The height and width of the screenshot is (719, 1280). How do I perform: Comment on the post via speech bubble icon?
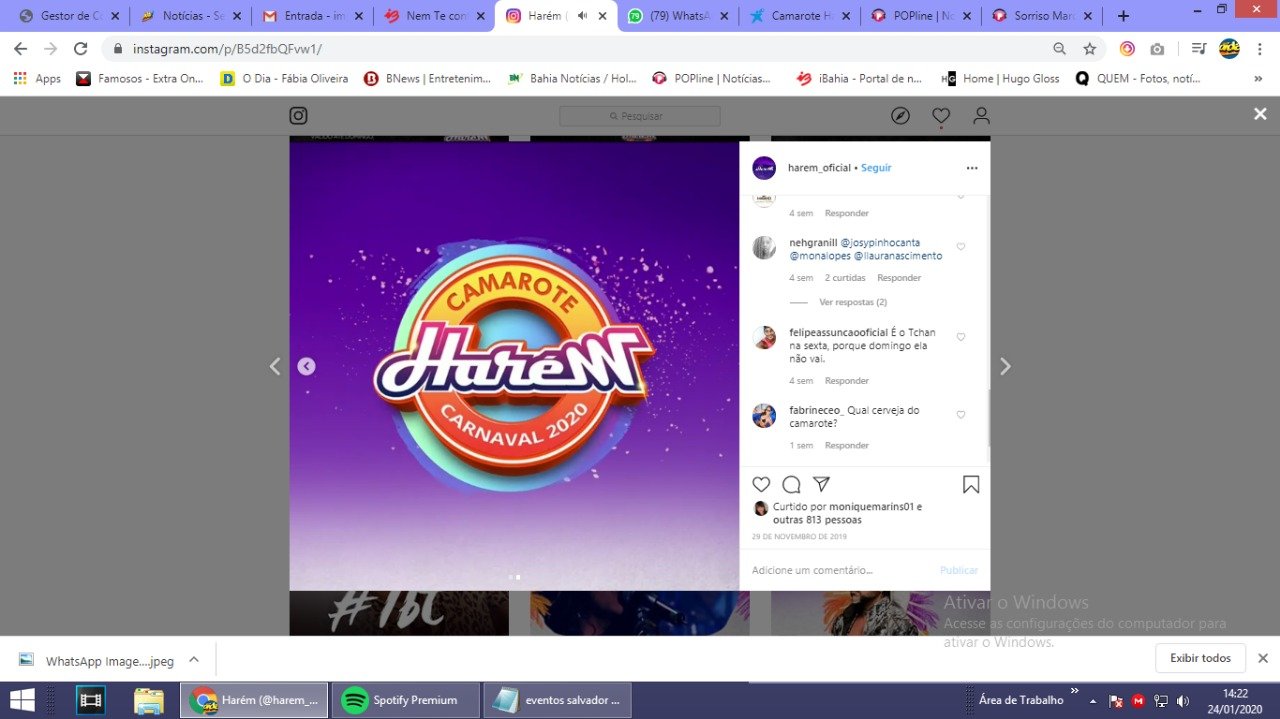pos(791,485)
